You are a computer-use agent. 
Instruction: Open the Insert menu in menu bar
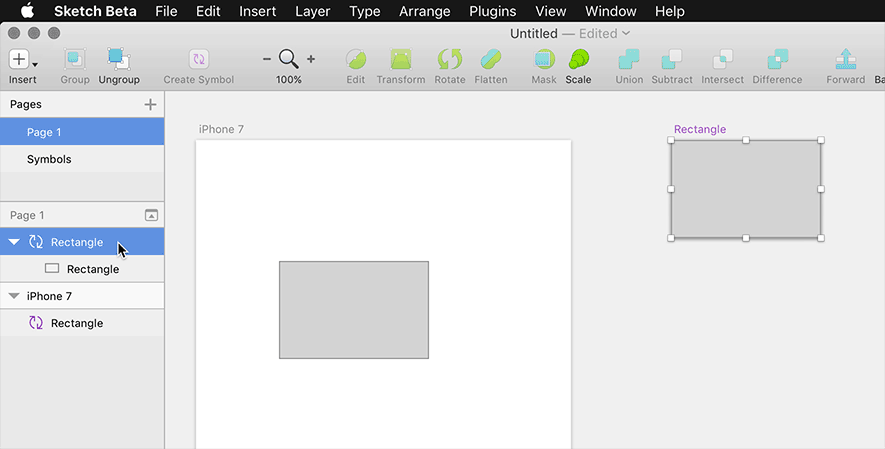pos(257,11)
